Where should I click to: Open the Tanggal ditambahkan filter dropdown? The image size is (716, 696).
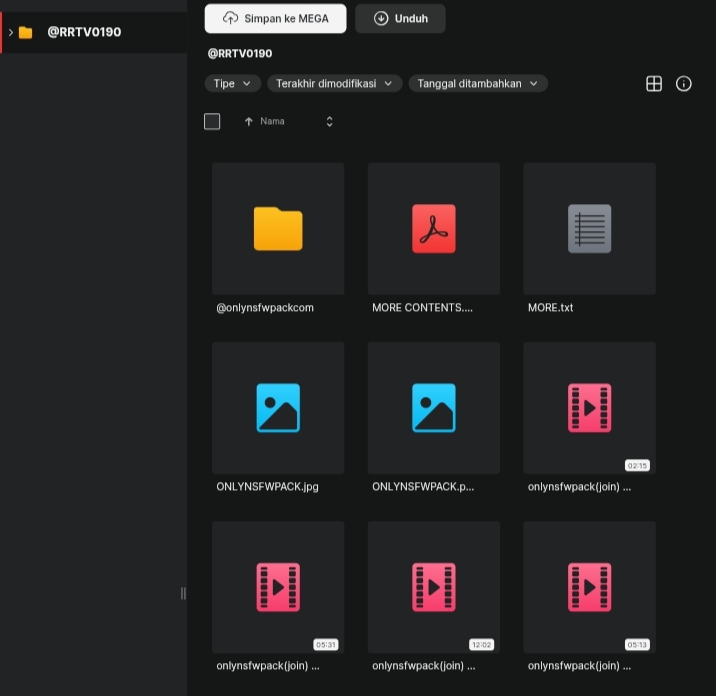pos(478,84)
